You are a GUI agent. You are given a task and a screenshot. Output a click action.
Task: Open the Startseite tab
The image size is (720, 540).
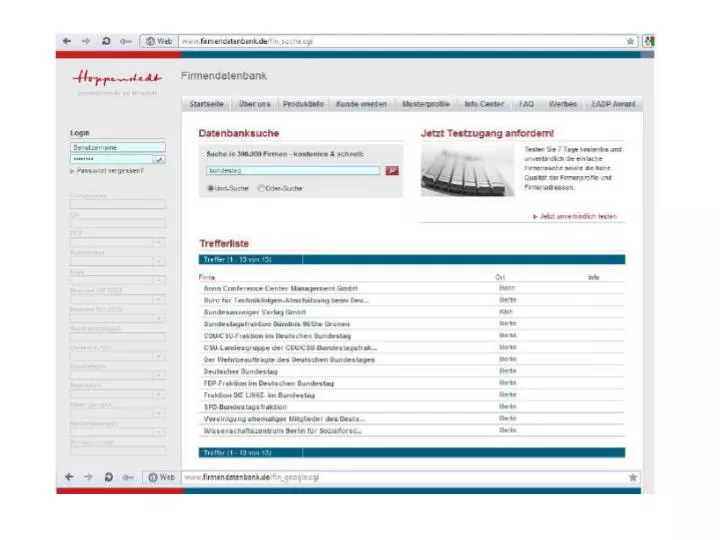click(x=207, y=104)
